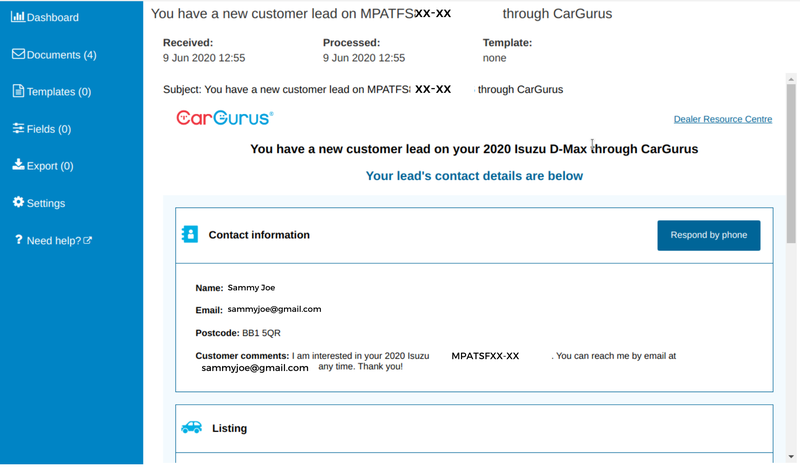
Task: Click the help question mark icon
Action: [x=19, y=239]
